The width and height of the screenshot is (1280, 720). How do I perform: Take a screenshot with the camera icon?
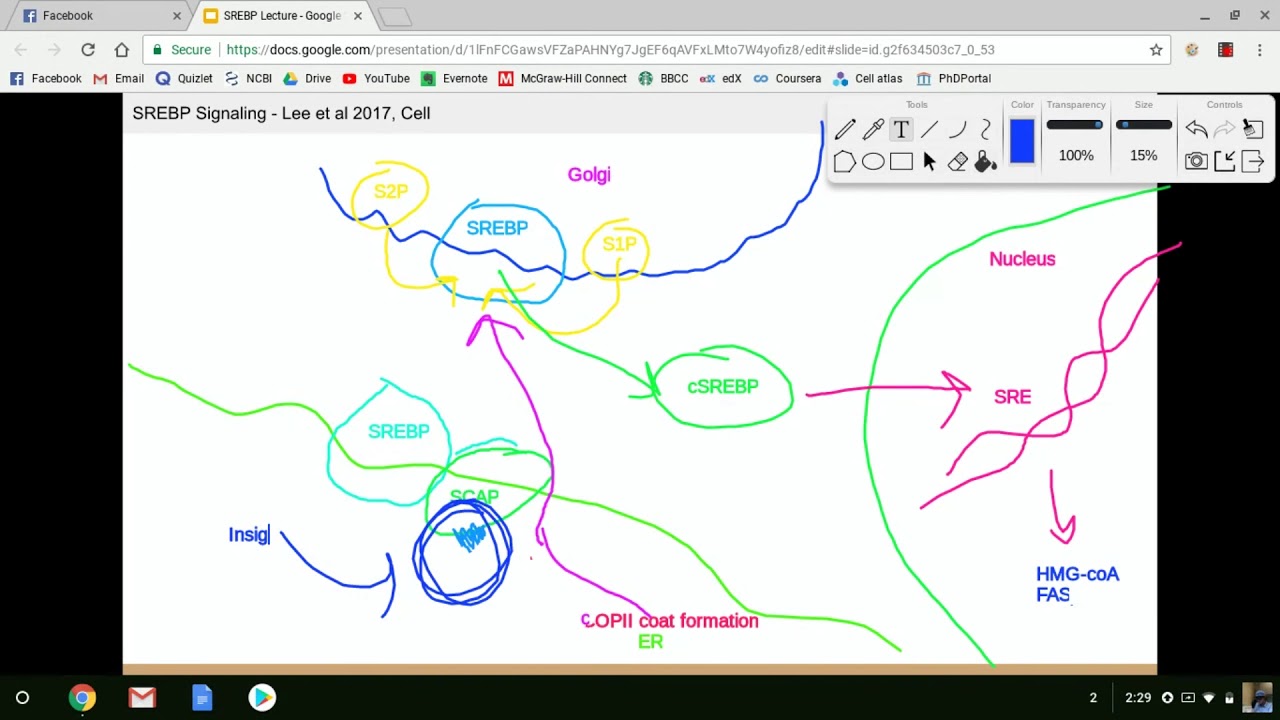(x=1196, y=161)
